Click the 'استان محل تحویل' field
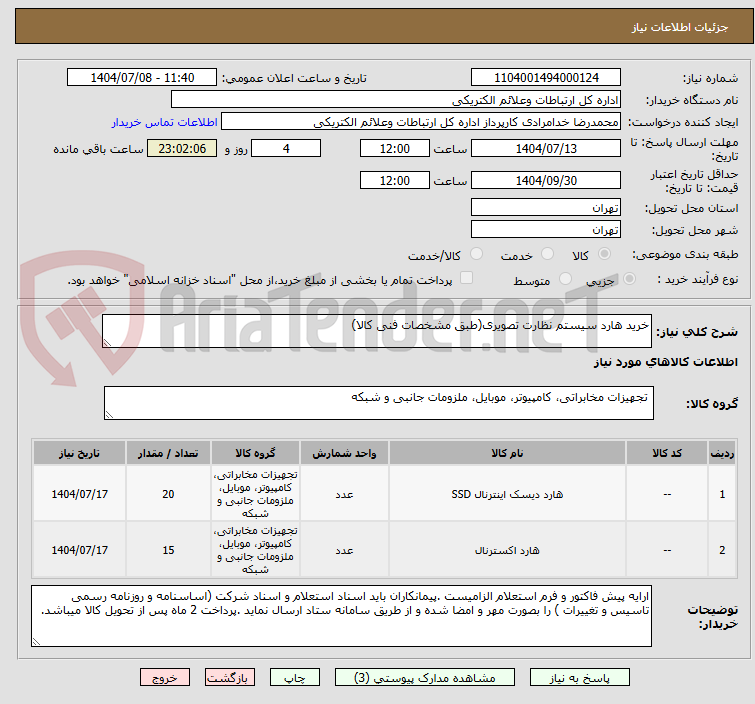The image size is (755, 704). (546, 208)
